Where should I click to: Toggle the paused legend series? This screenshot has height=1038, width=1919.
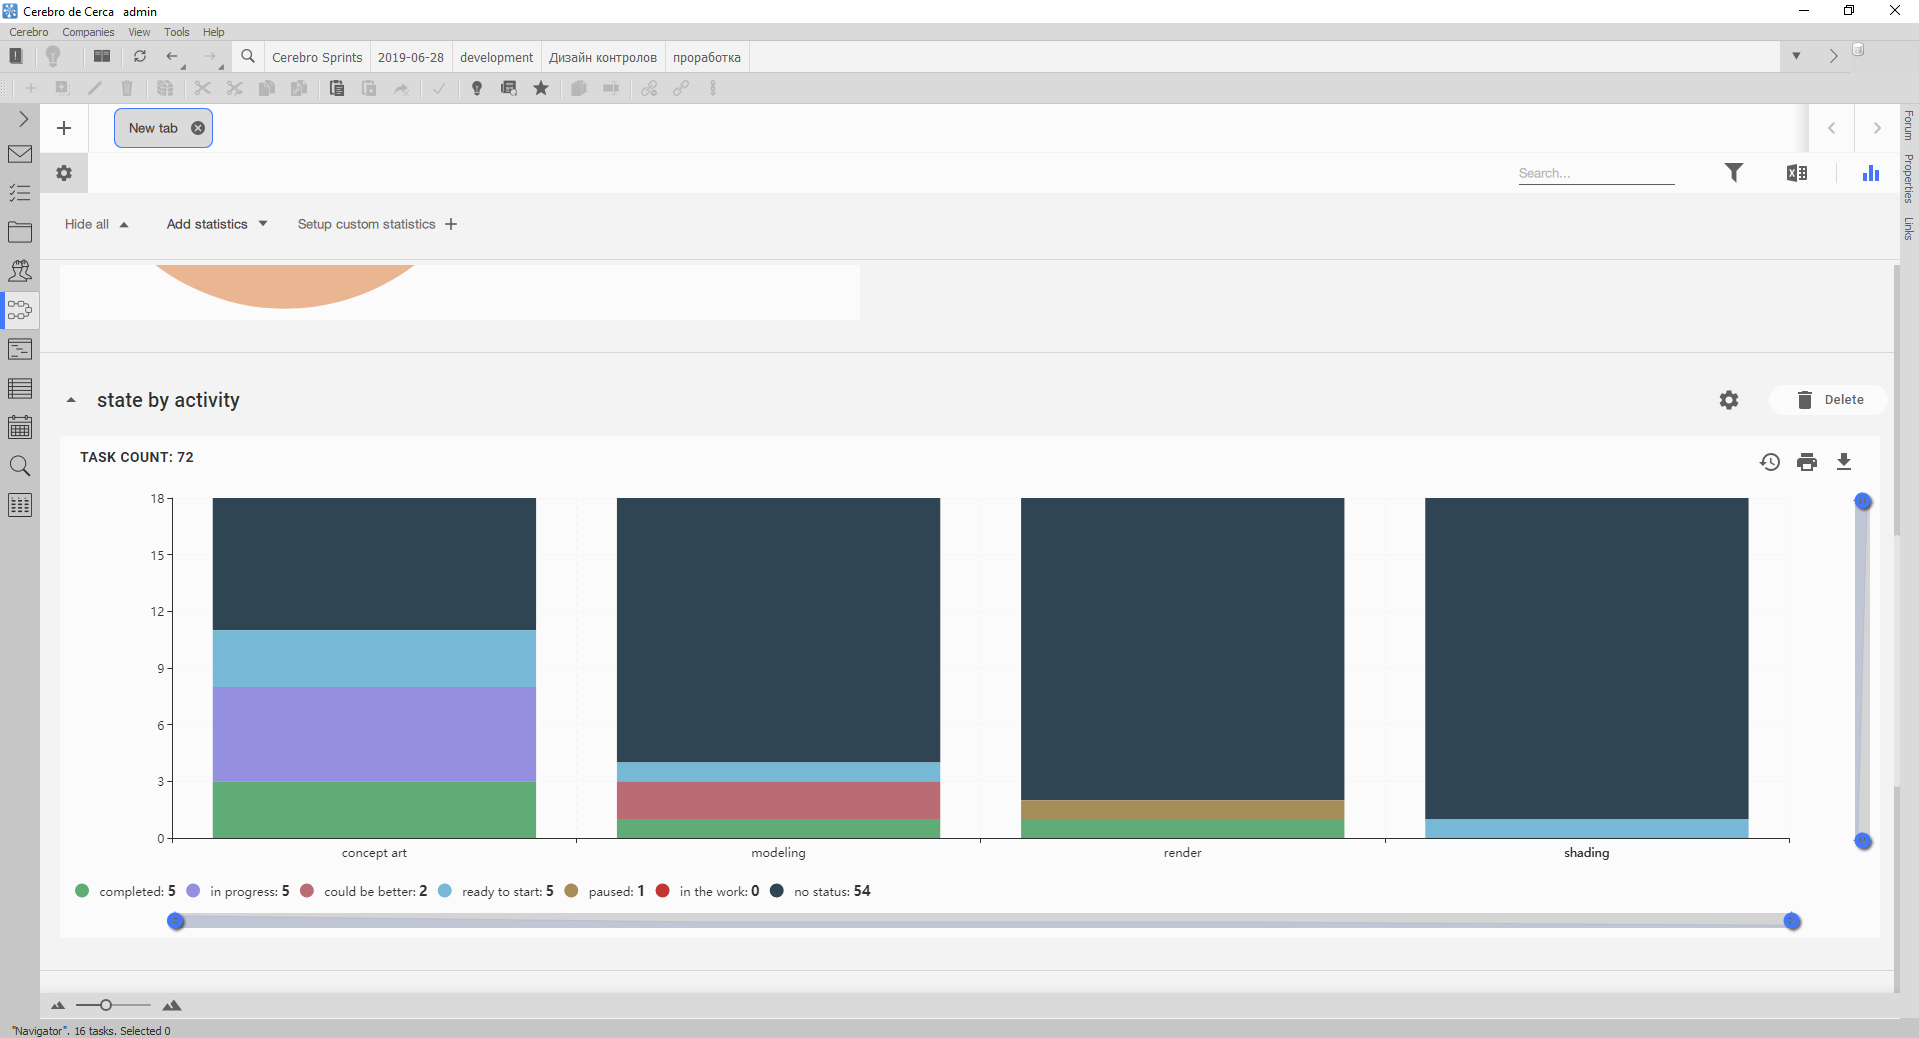(605, 891)
